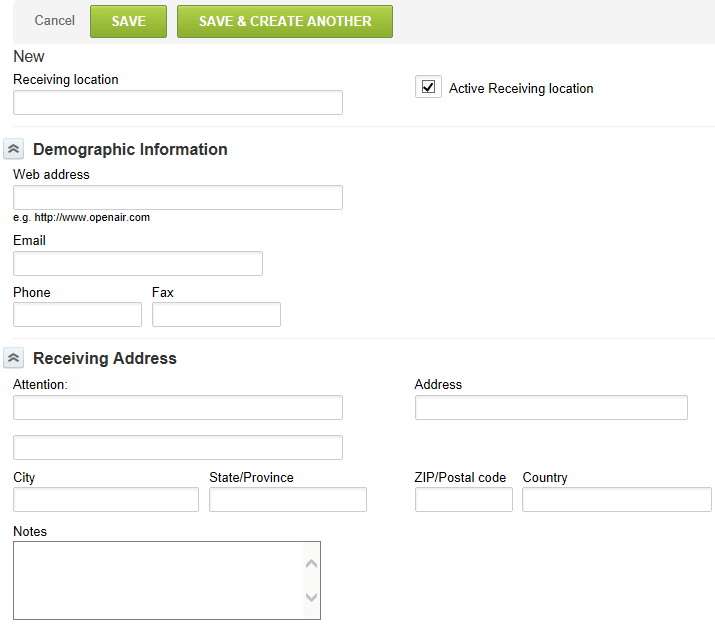Focus the Receiving location name field
Screen dimensions: 715x624
pyautogui.click(x=178, y=102)
